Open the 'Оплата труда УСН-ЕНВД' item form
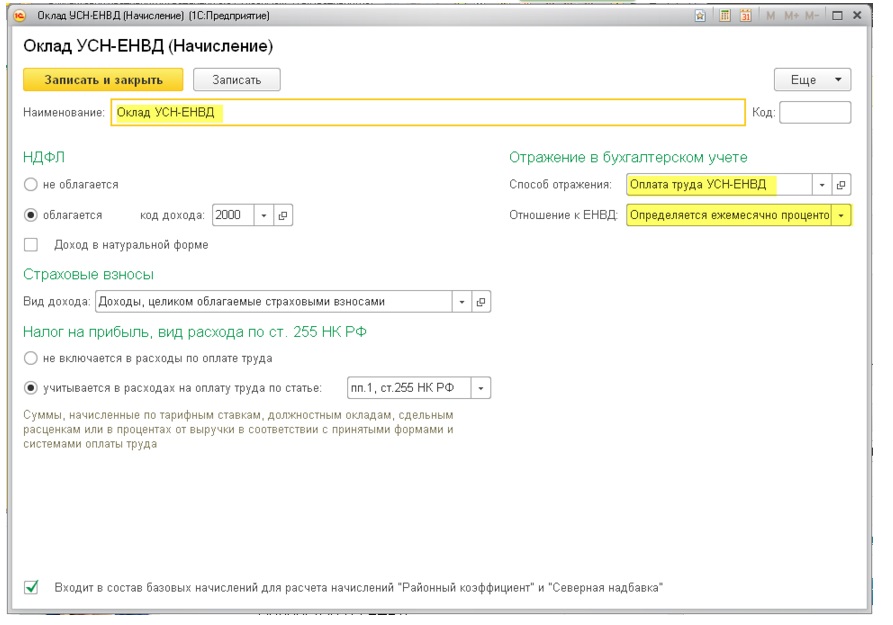This screenshot has width=893, height=625. coord(841,185)
